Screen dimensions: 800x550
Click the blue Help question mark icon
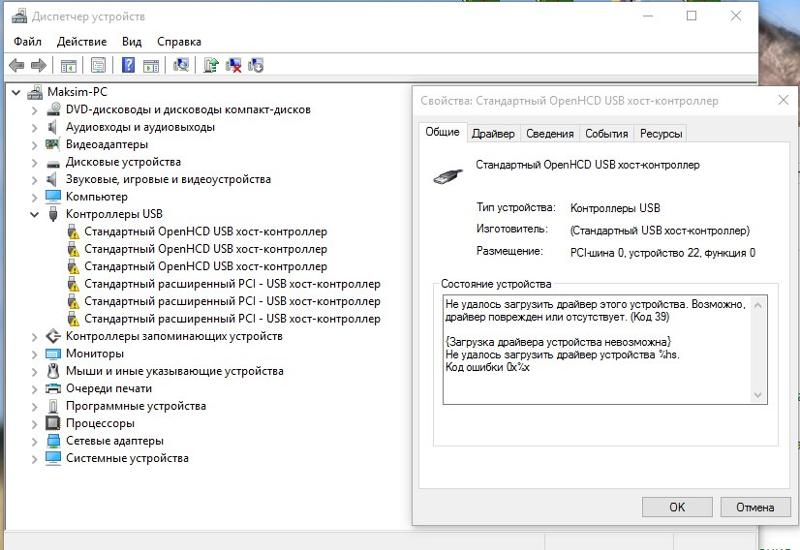tap(128, 66)
